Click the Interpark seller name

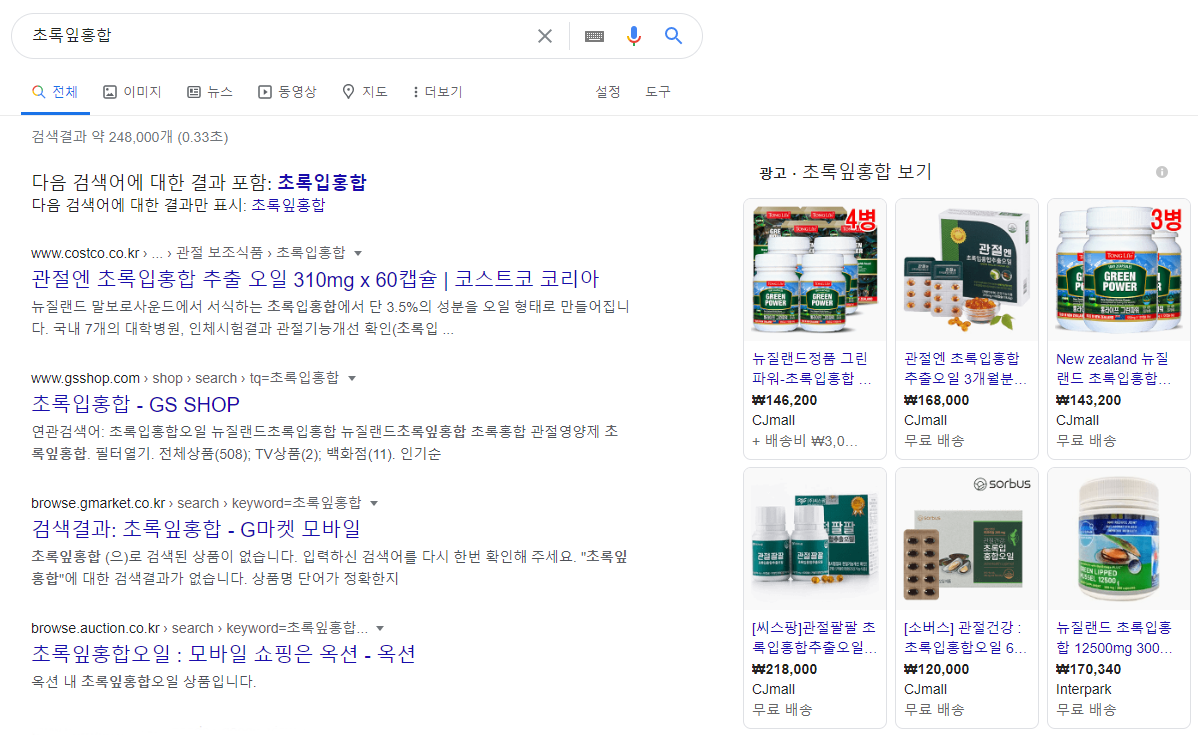[x=1083, y=690]
